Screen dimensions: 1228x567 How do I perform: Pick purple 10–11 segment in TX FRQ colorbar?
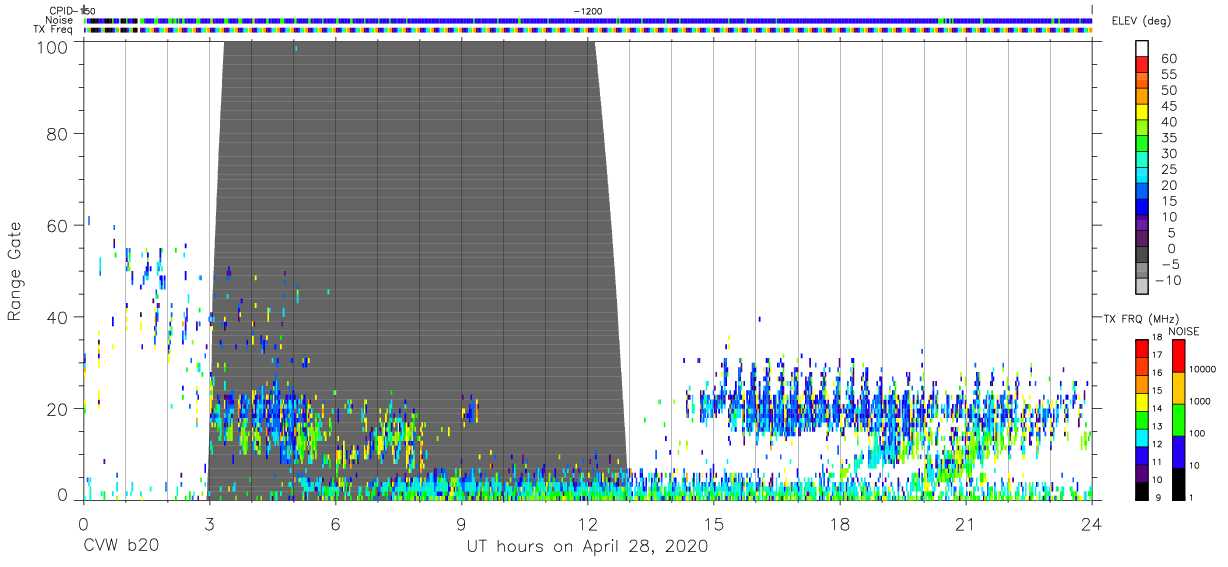[x=1141, y=473]
